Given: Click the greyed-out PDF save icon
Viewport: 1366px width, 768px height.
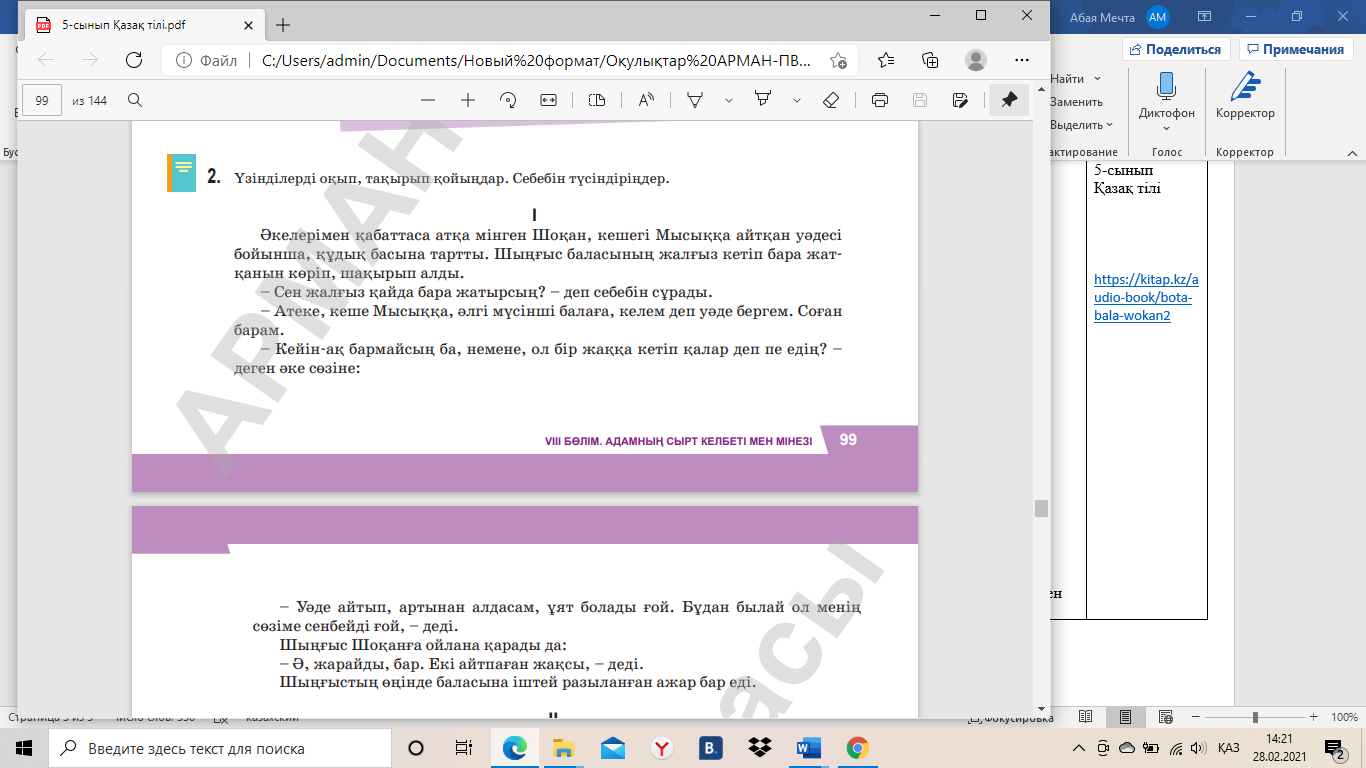Looking at the screenshot, I should 920,100.
